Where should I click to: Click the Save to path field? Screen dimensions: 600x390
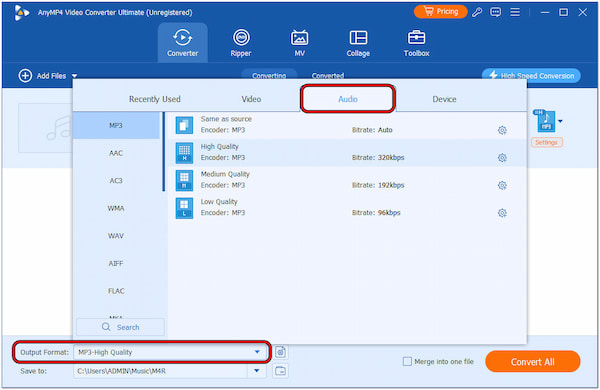click(161, 370)
